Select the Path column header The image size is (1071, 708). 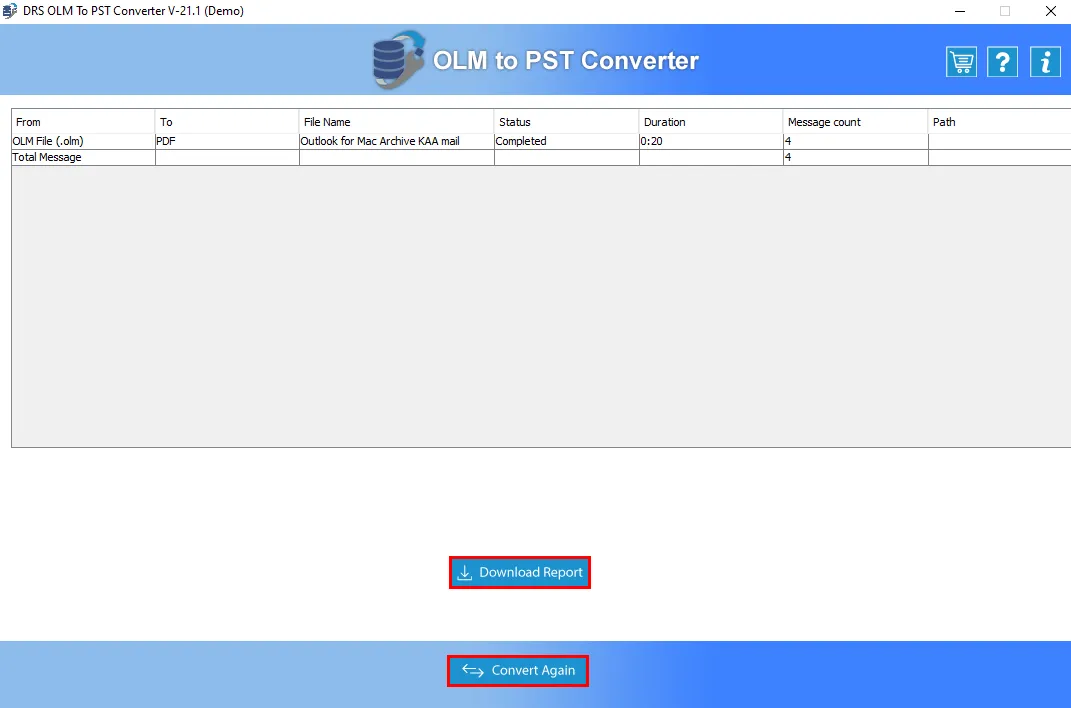(999, 122)
